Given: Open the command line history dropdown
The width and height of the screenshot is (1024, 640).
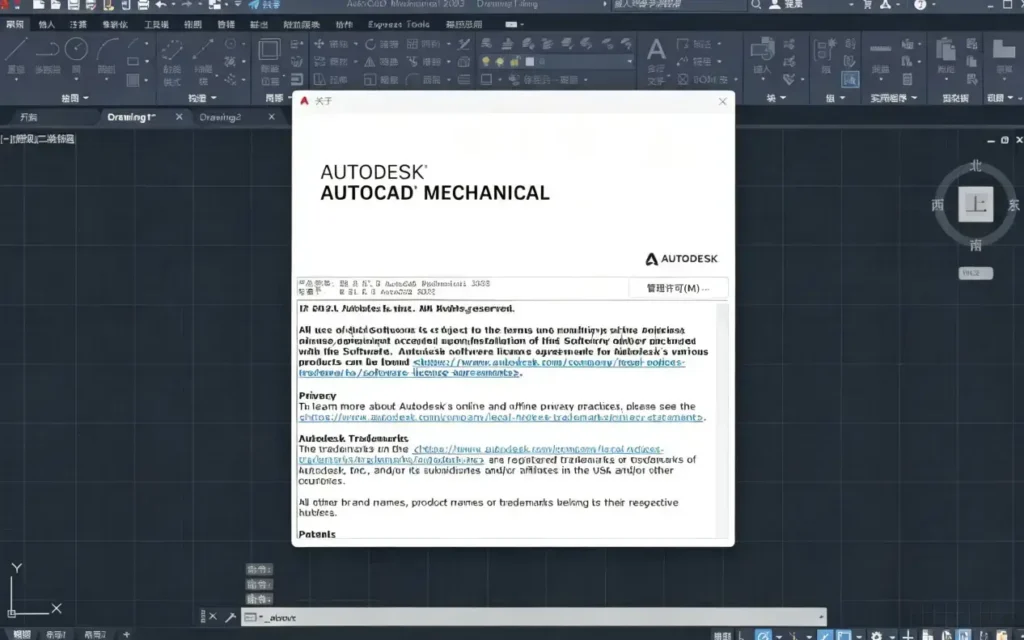Looking at the screenshot, I should point(820,617).
